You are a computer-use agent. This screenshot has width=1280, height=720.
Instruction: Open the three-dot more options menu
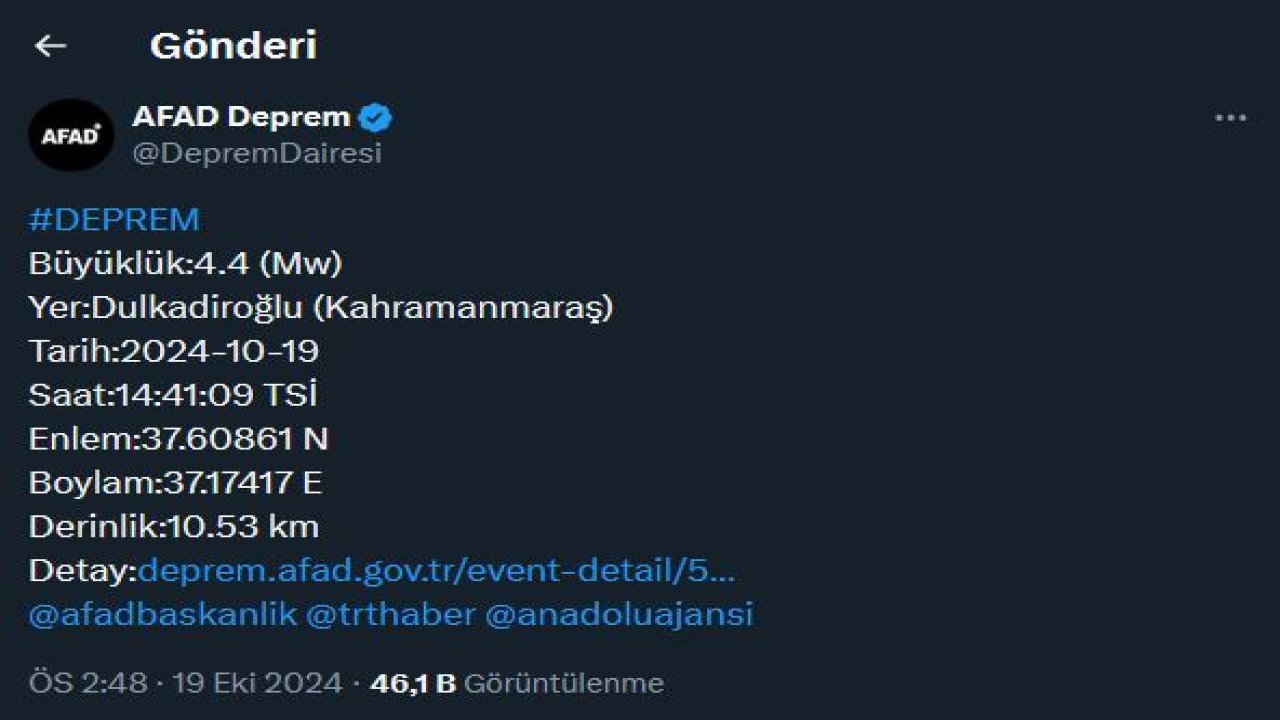pyautogui.click(x=1228, y=115)
